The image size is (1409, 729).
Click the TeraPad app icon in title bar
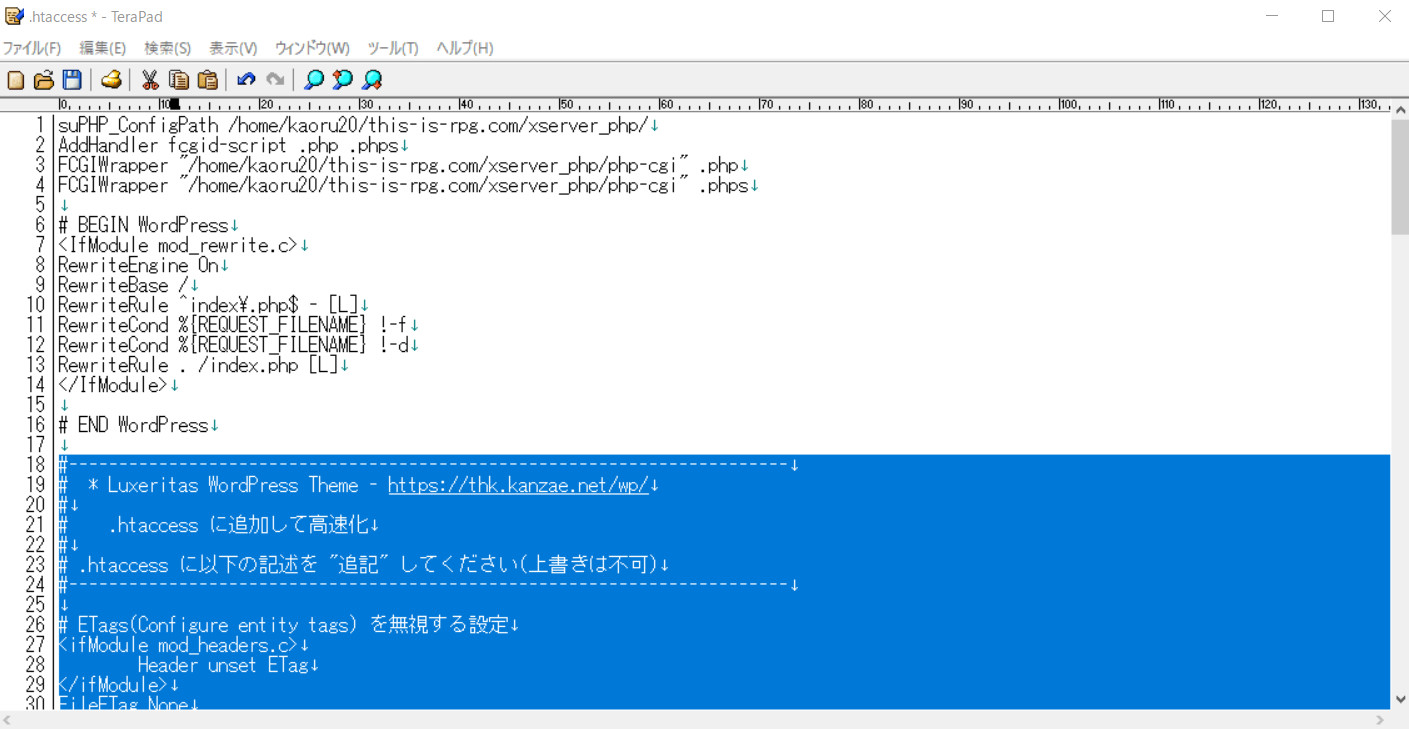tap(14, 16)
